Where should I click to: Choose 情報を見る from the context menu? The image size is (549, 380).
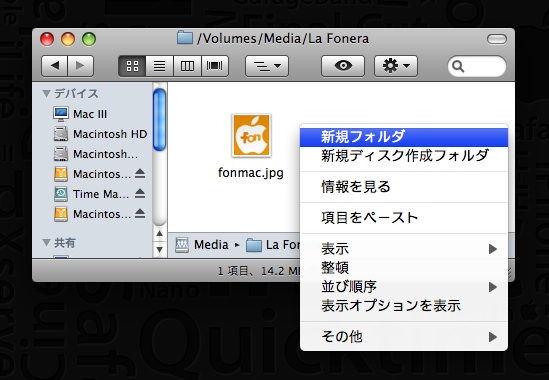tap(404, 187)
